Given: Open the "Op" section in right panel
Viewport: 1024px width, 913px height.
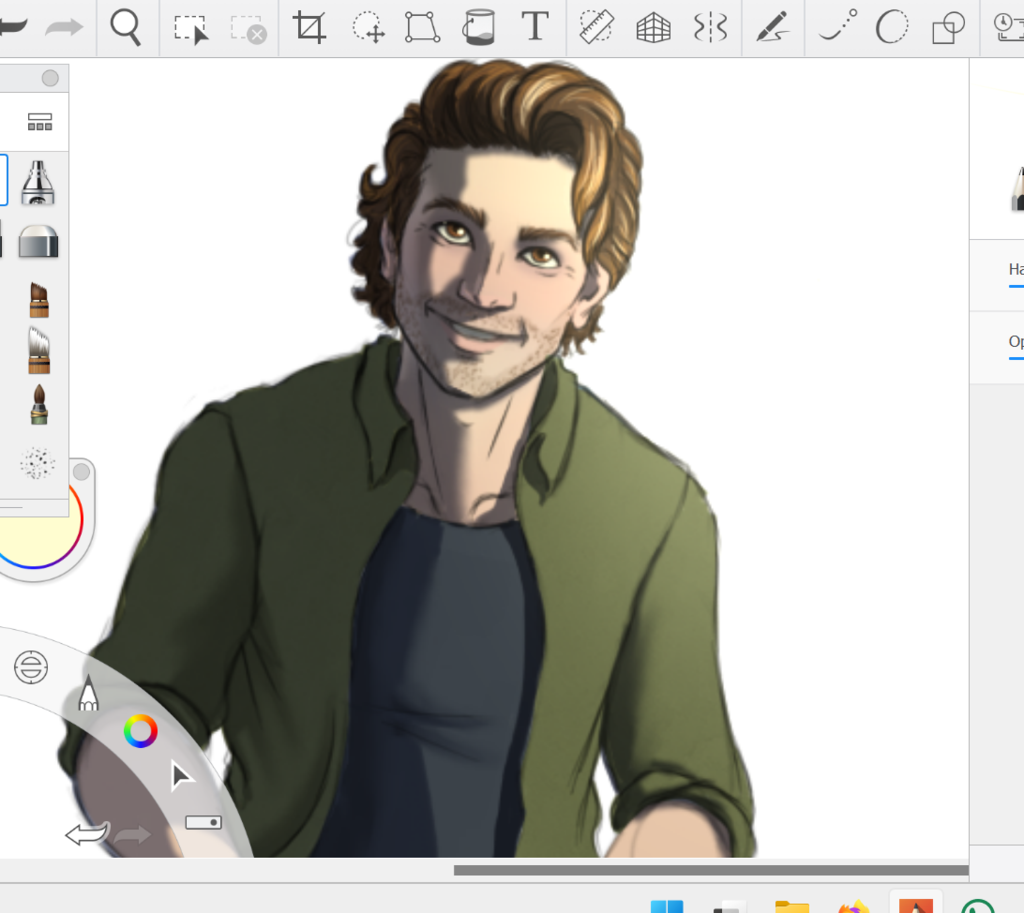Looking at the screenshot, I should pos(1016,342).
